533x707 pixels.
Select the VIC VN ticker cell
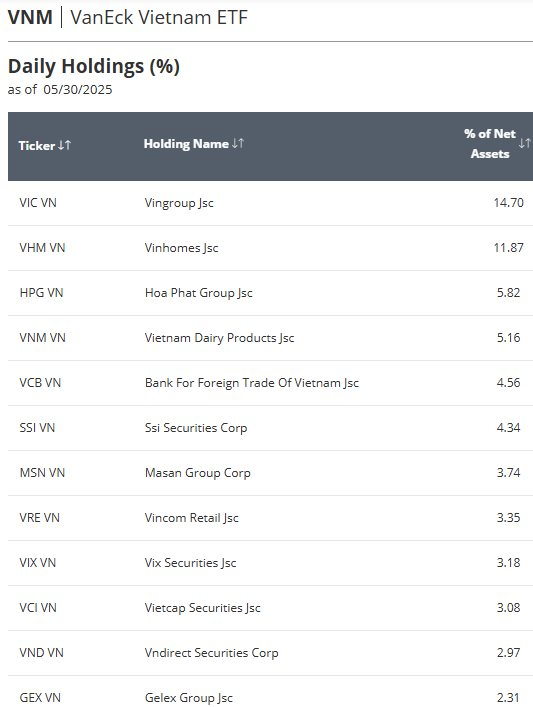click(38, 202)
